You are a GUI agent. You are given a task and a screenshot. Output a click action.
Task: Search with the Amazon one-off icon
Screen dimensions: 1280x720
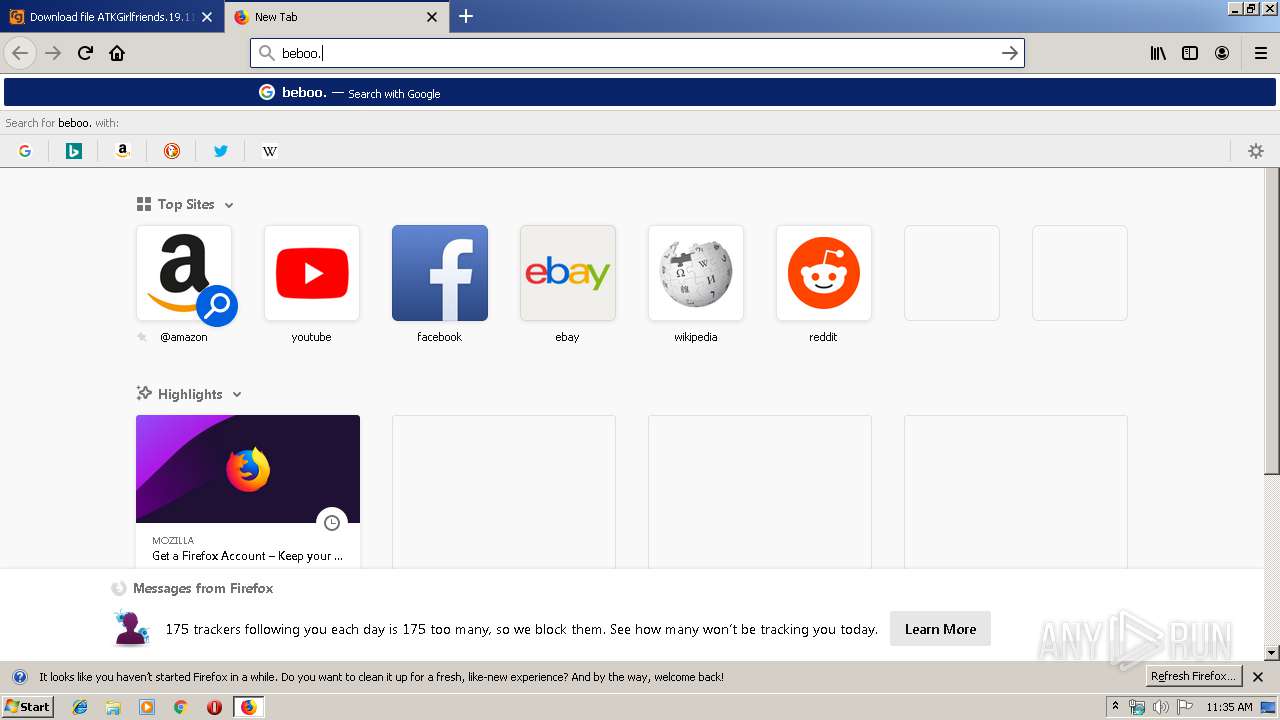point(123,151)
